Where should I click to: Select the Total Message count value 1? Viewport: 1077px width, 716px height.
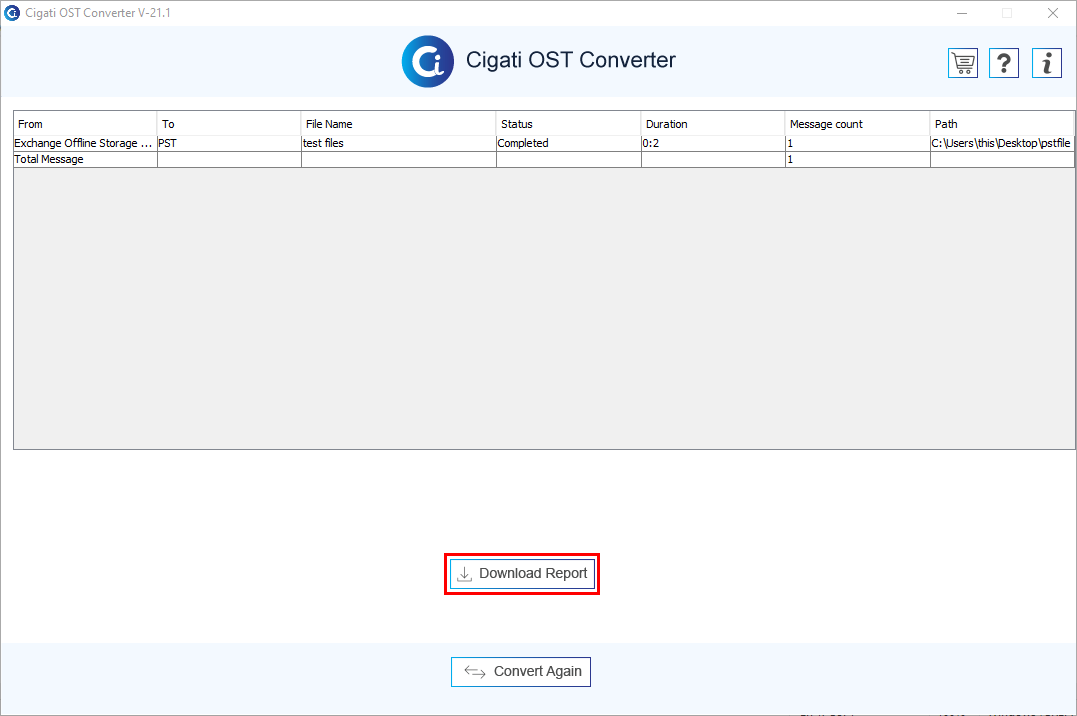pyautogui.click(x=857, y=159)
